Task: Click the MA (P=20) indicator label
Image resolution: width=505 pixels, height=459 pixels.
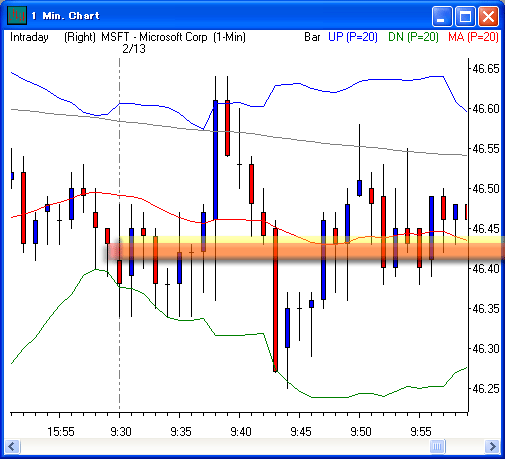Action: tap(473, 37)
